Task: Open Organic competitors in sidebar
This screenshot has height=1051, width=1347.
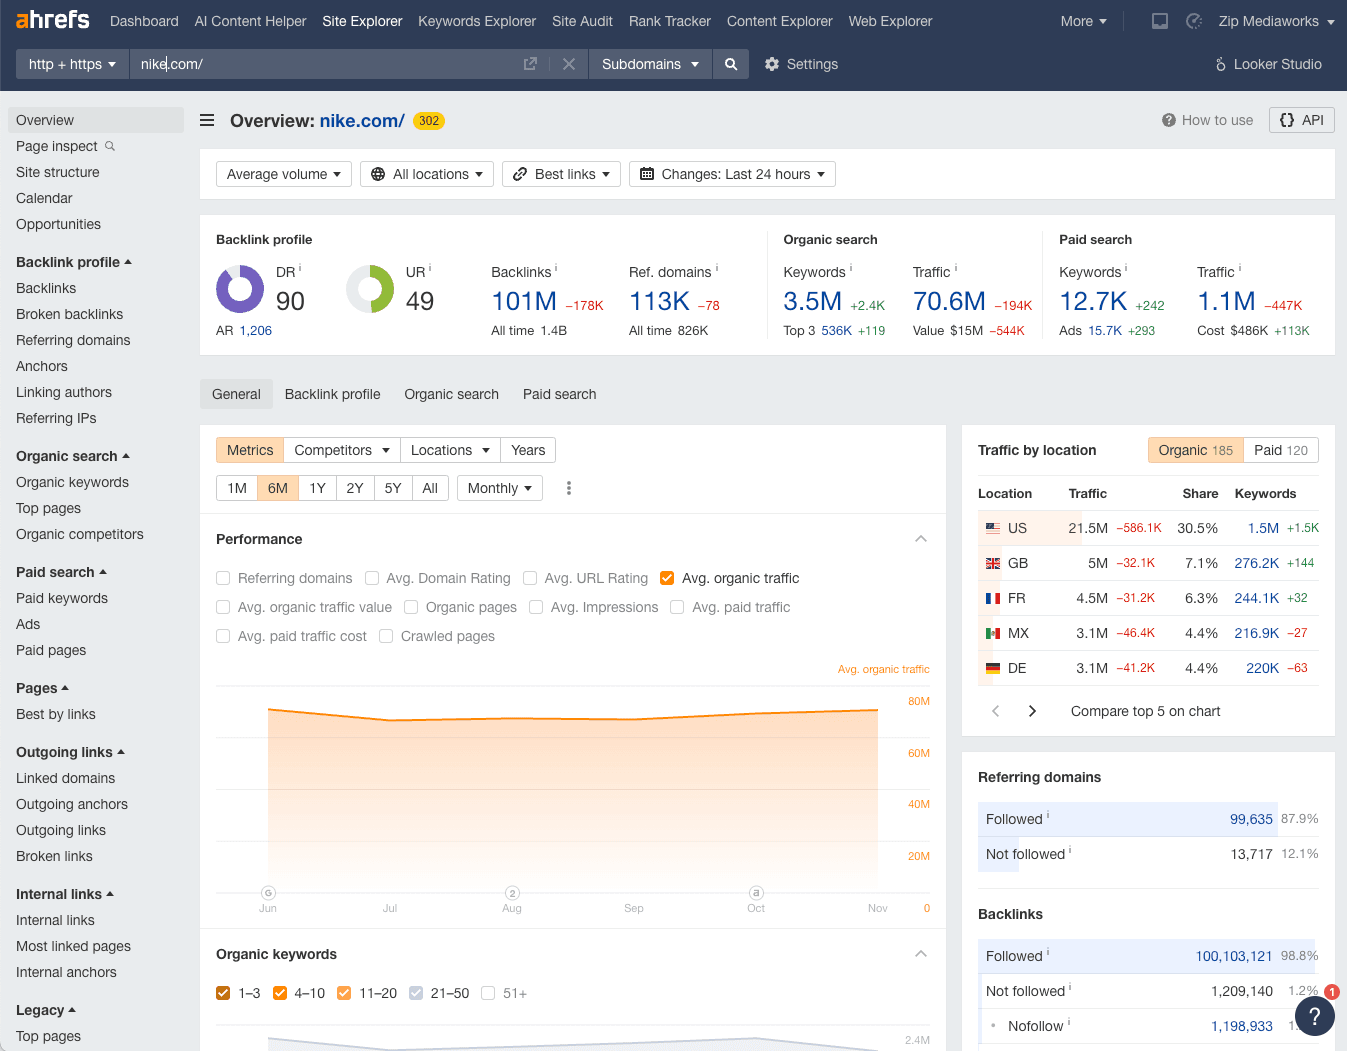Action: (x=80, y=534)
